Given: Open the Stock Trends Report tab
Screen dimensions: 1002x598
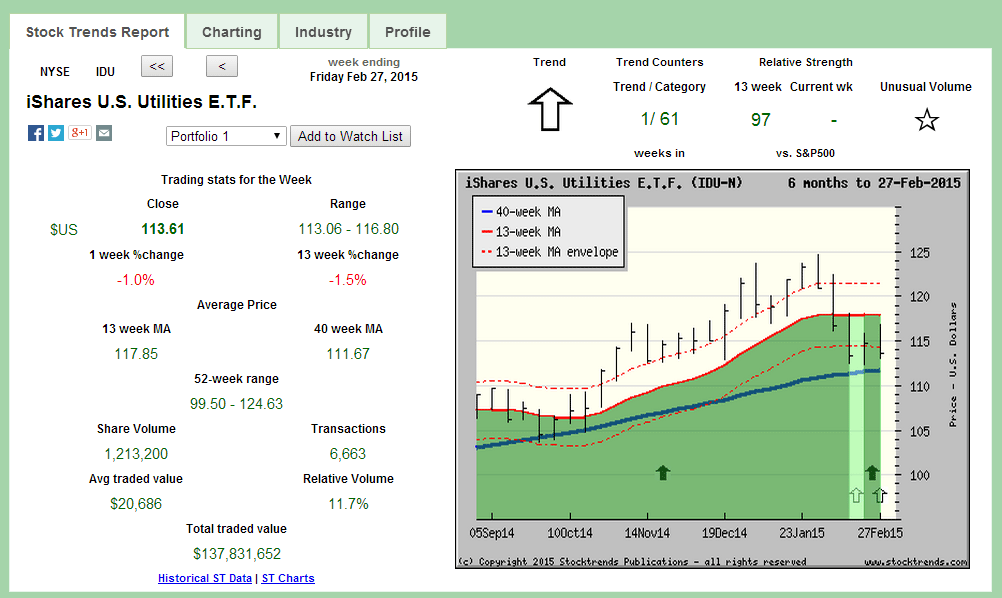Looking at the screenshot, I should click(x=97, y=32).
